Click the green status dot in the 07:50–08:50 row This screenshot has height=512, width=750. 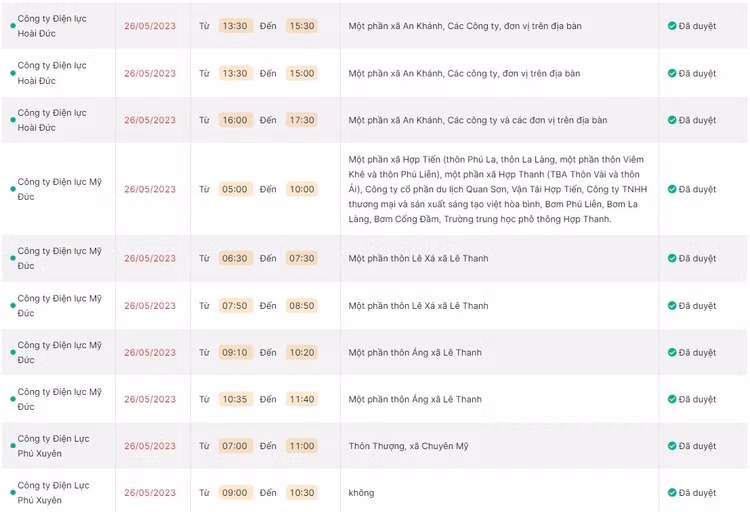click(x=12, y=306)
